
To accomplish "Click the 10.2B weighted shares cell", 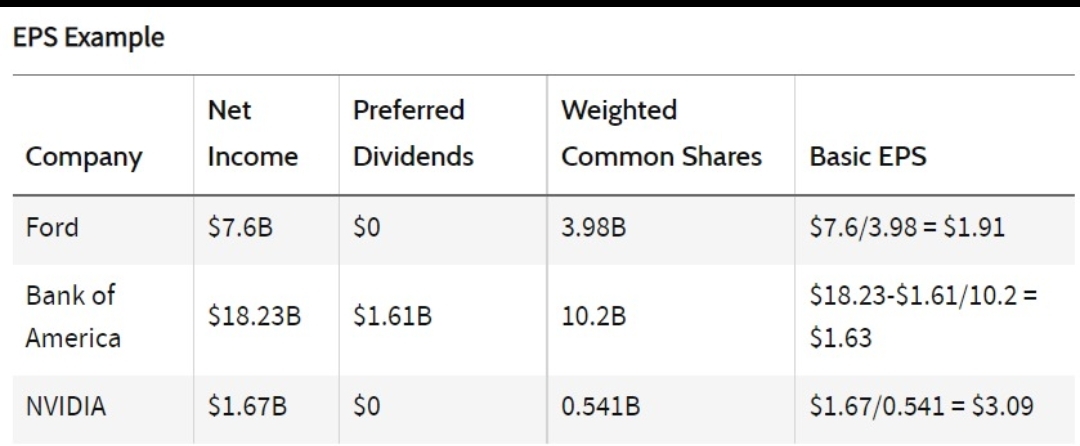I will 593,317.
